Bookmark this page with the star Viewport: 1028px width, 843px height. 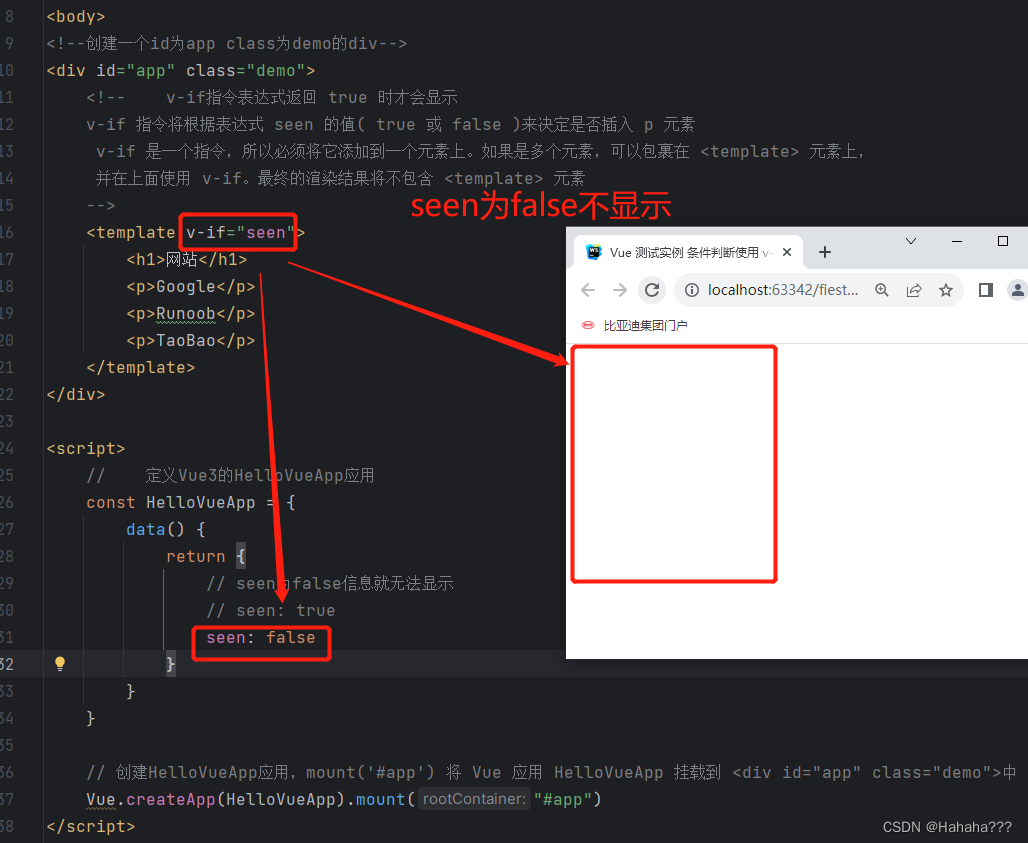tap(945, 290)
